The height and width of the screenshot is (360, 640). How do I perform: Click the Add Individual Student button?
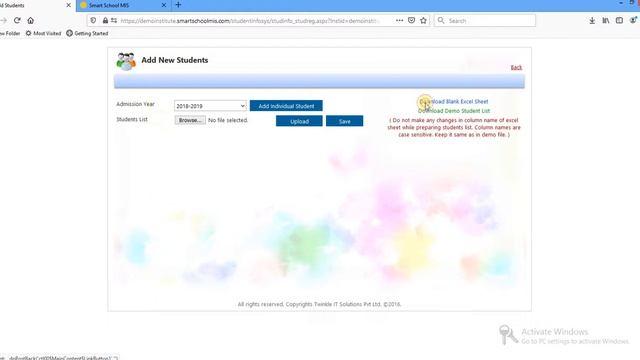286,106
